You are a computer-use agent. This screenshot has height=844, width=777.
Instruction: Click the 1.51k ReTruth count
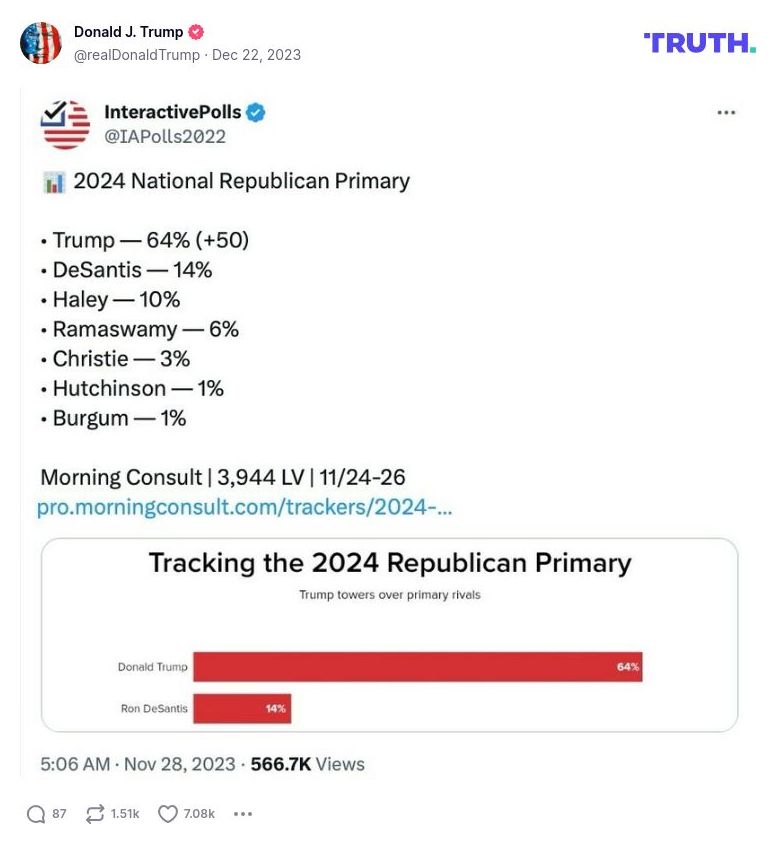[122, 814]
